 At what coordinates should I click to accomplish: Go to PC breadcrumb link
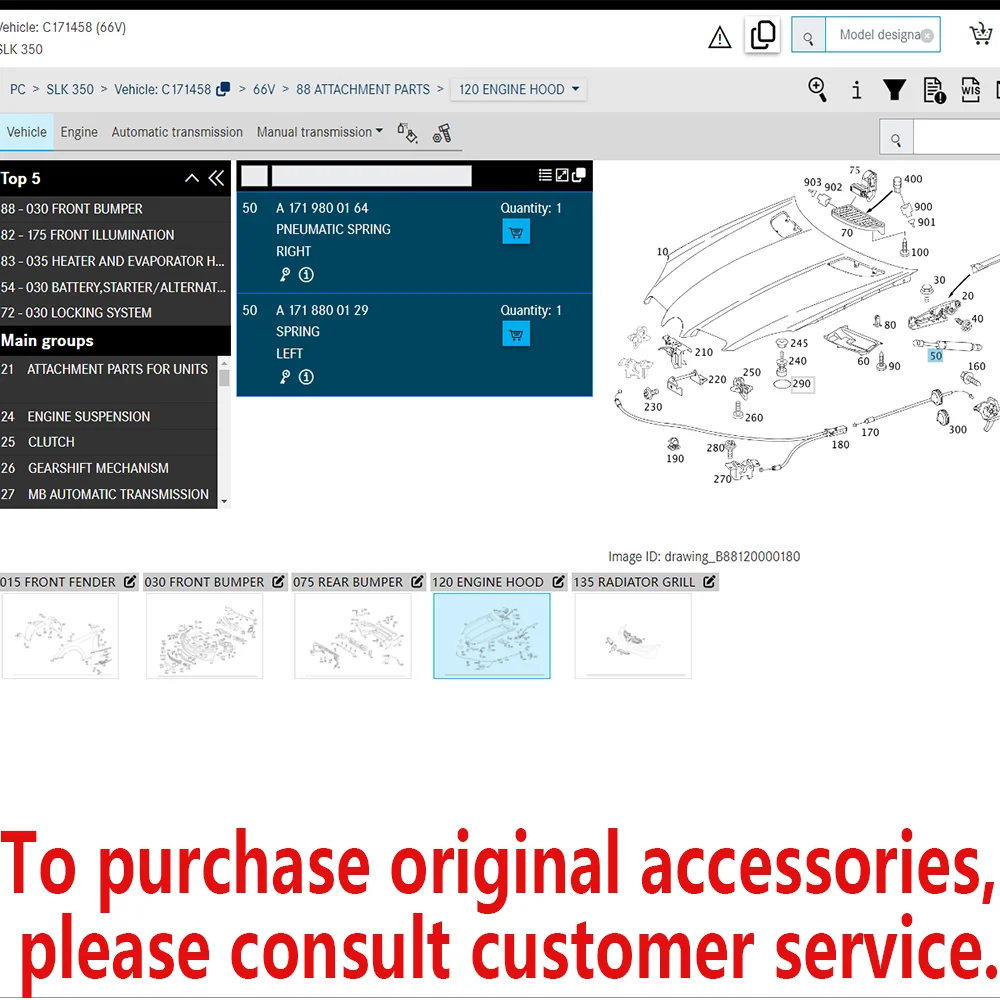(18, 89)
